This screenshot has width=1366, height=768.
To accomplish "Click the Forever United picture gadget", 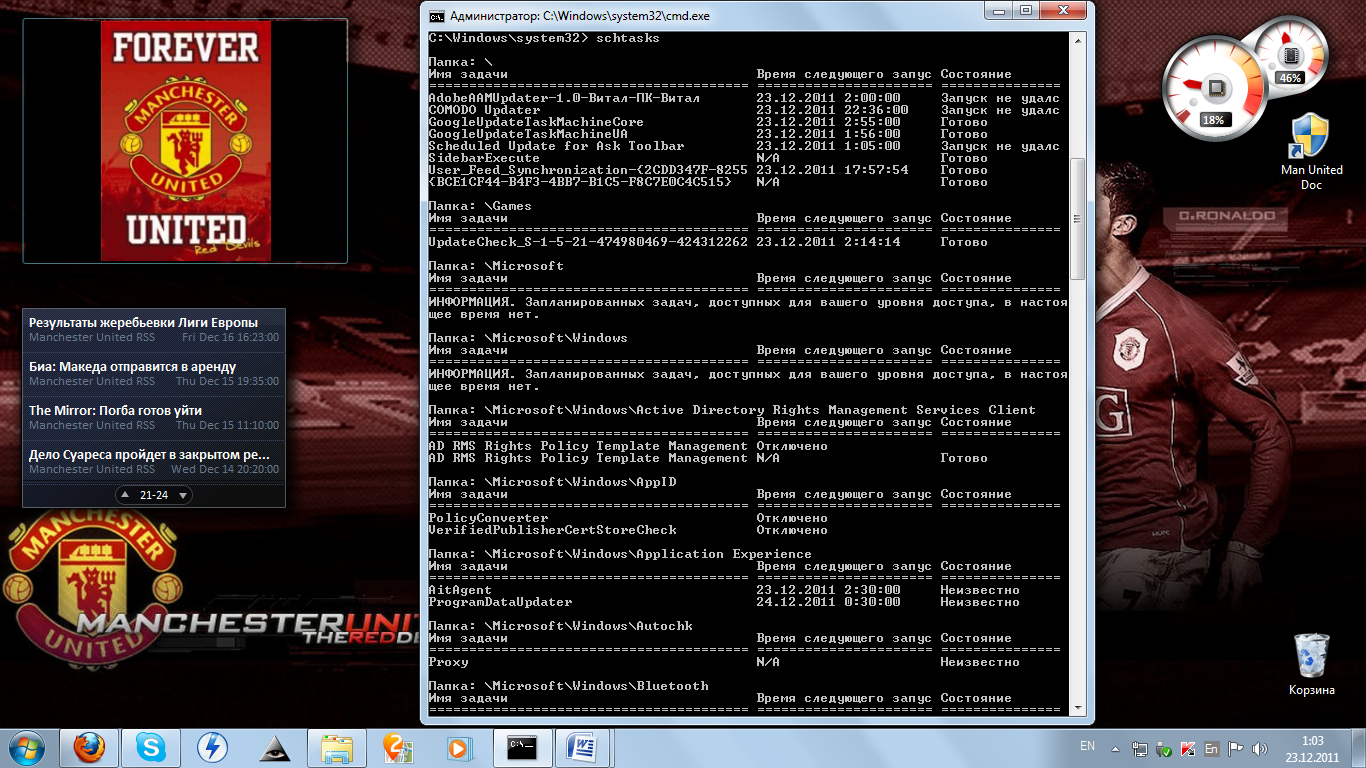I will click(185, 141).
